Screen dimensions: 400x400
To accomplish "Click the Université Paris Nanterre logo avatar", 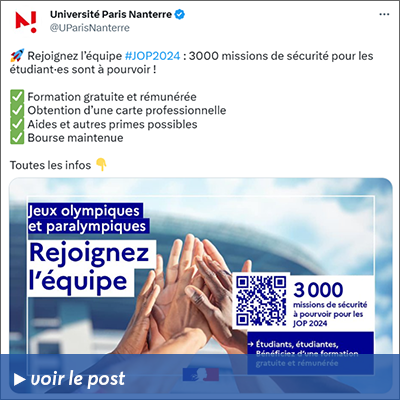I will tap(26, 21).
